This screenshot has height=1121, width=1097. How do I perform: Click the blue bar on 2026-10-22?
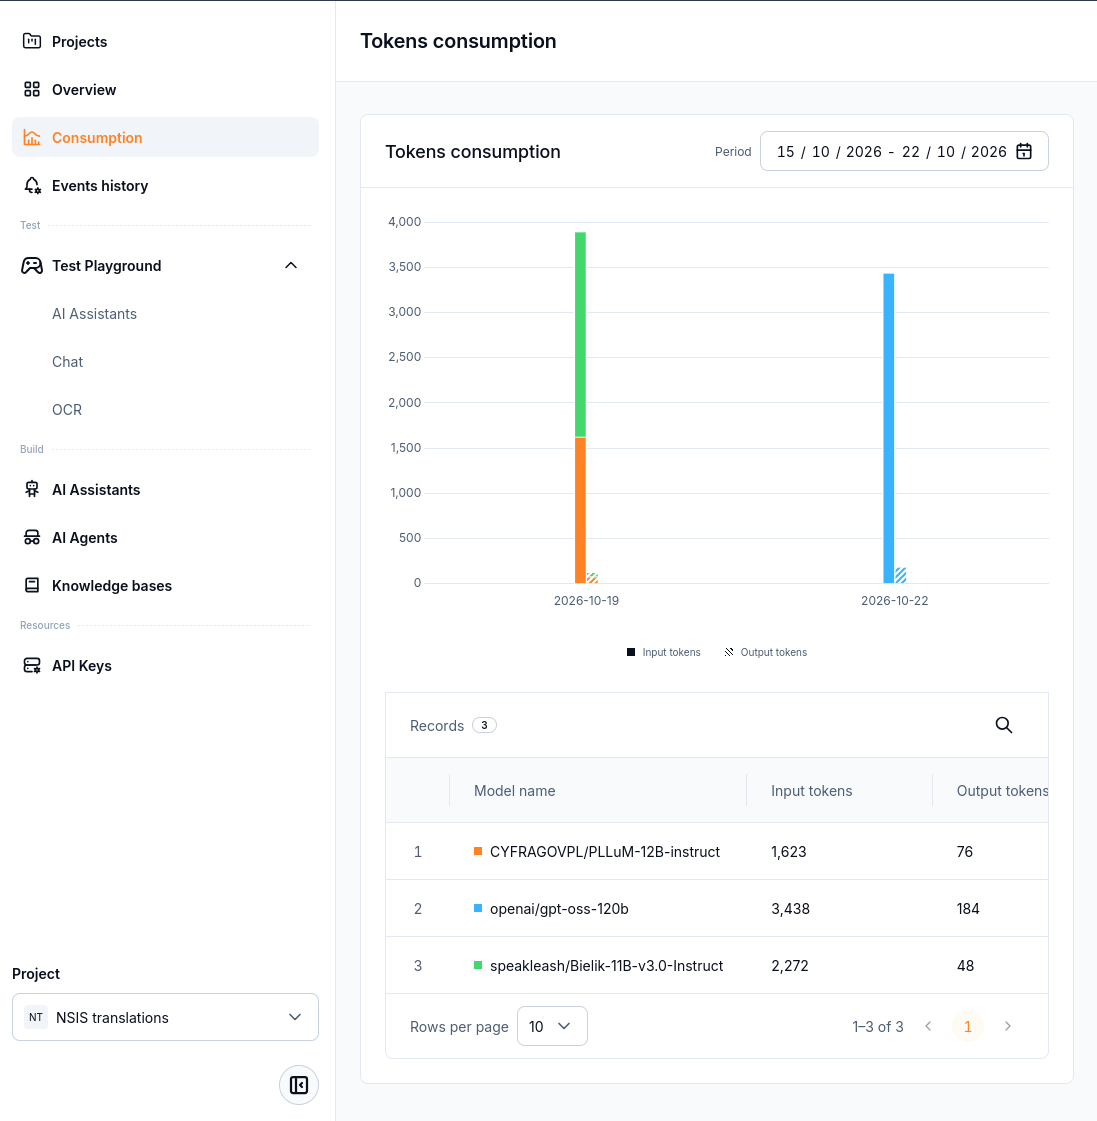click(889, 428)
